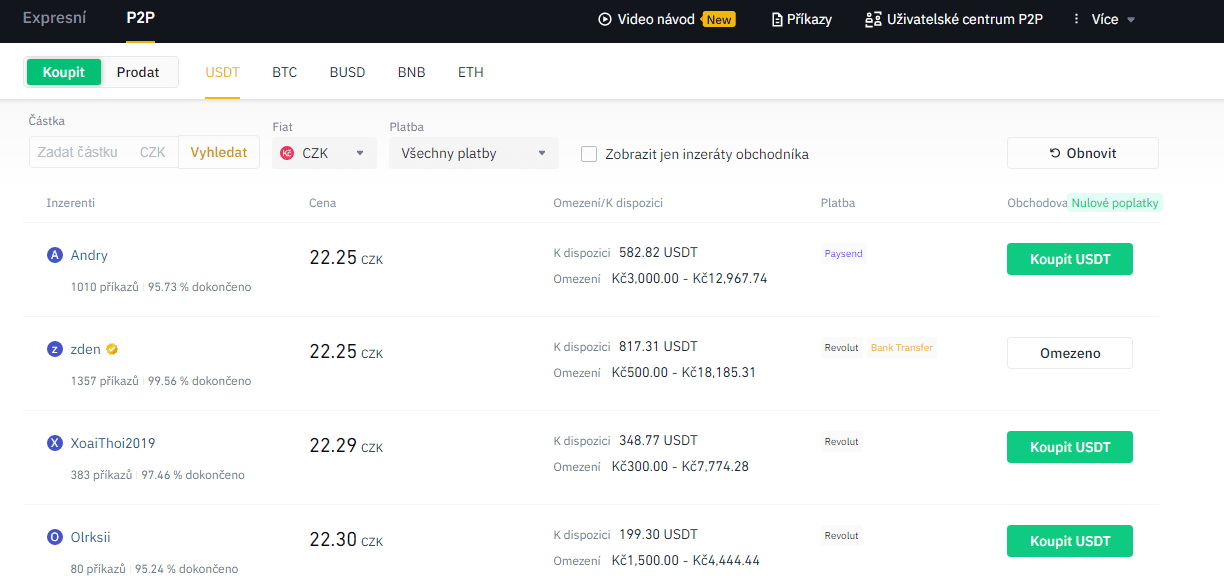The height and width of the screenshot is (578, 1224).
Task: Focus the Zadat částku input field
Action: [104, 152]
